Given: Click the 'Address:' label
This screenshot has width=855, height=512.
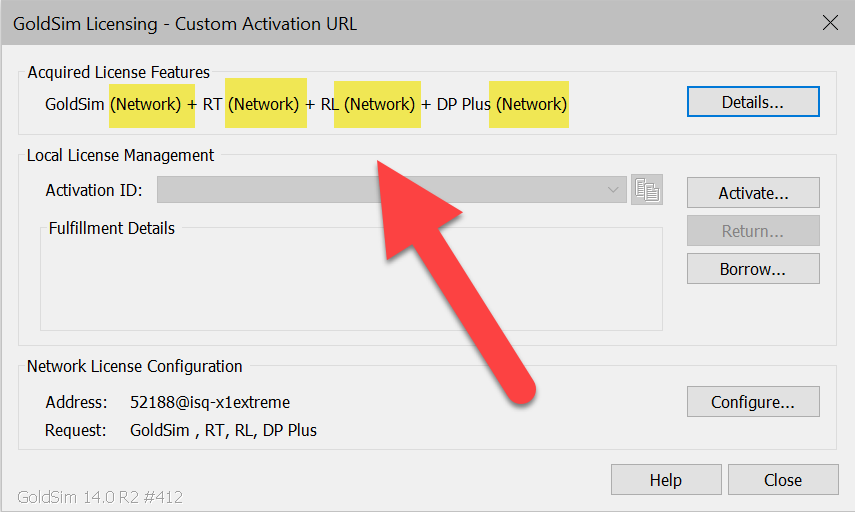Looking at the screenshot, I should (x=76, y=402).
